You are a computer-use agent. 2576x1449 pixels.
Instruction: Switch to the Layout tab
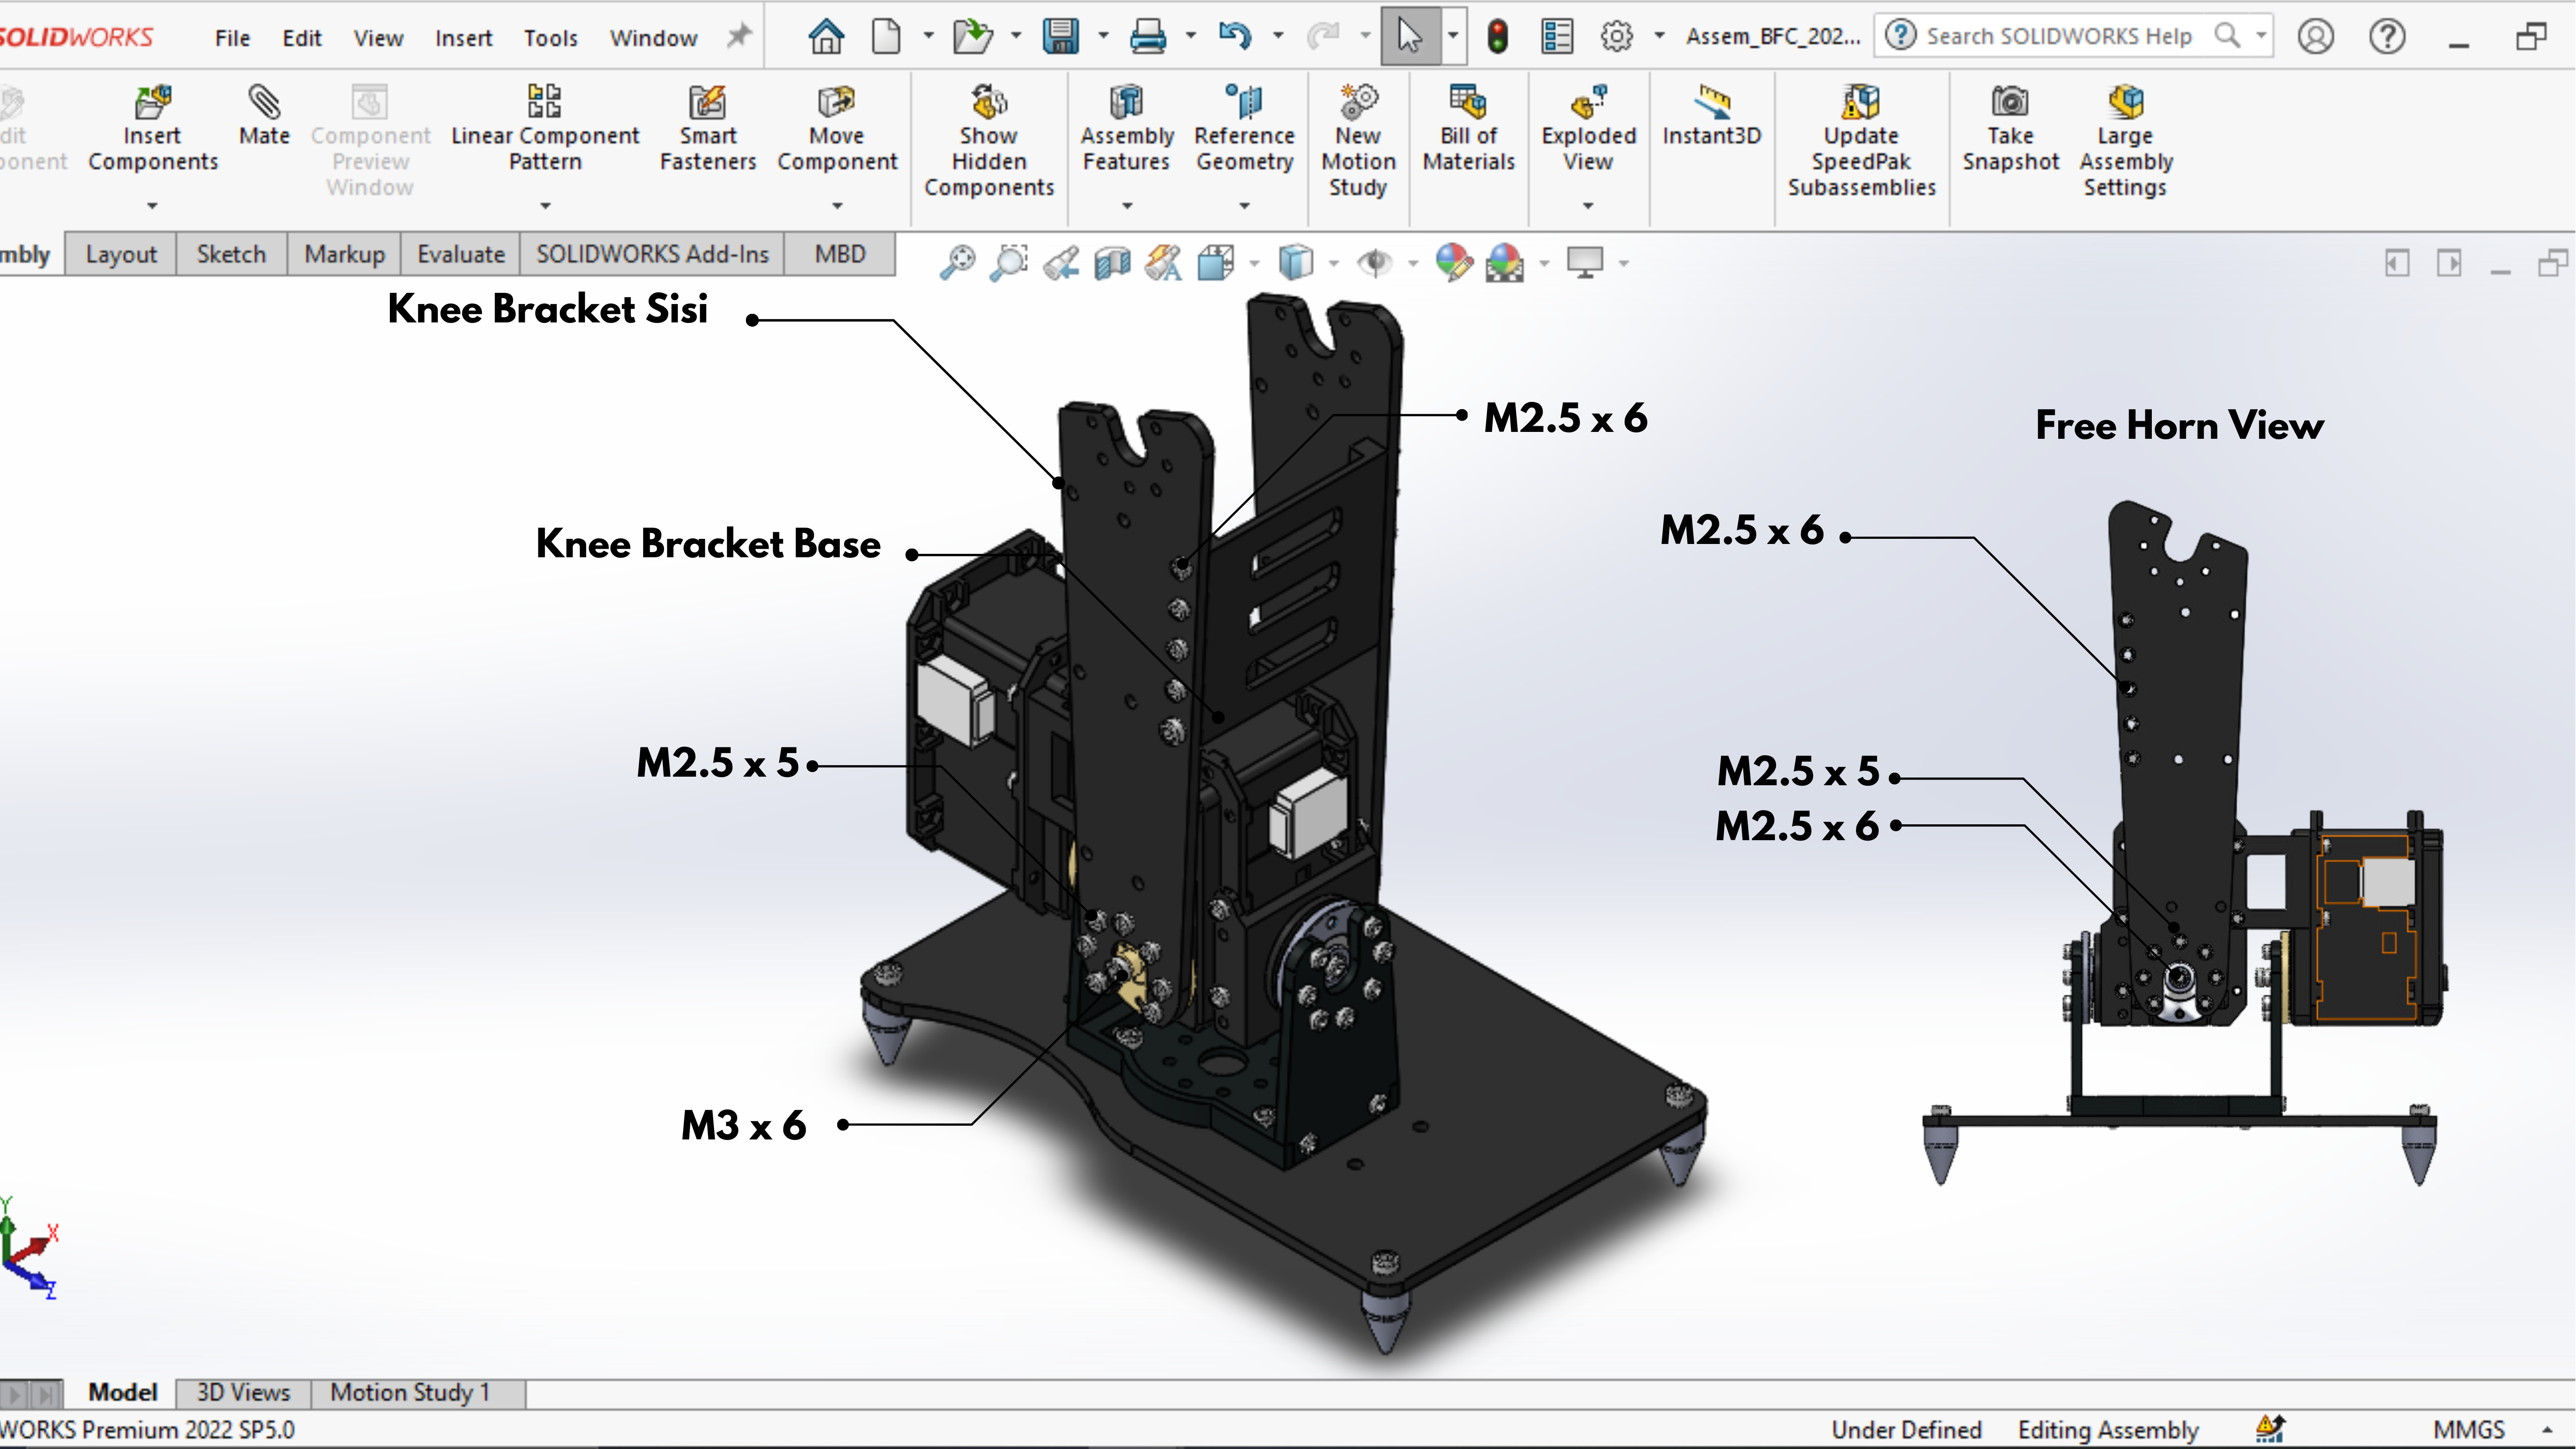(x=121, y=254)
